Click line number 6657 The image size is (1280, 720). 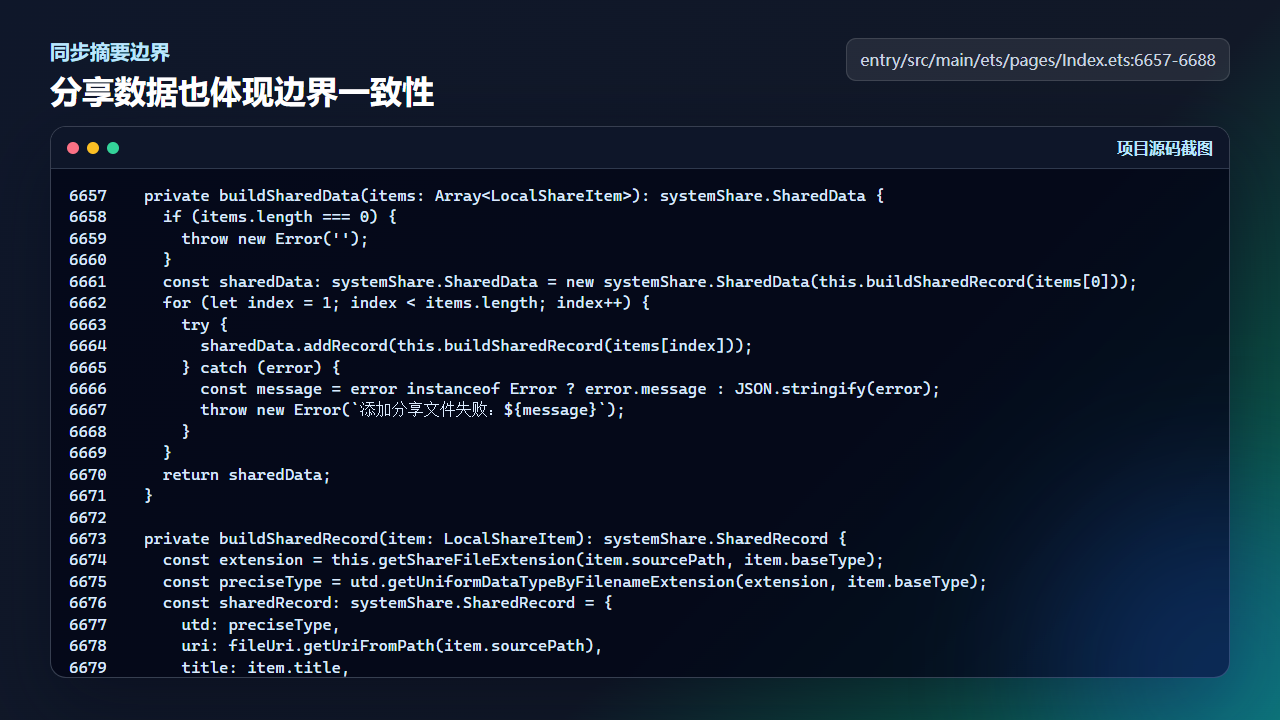[x=88, y=196]
